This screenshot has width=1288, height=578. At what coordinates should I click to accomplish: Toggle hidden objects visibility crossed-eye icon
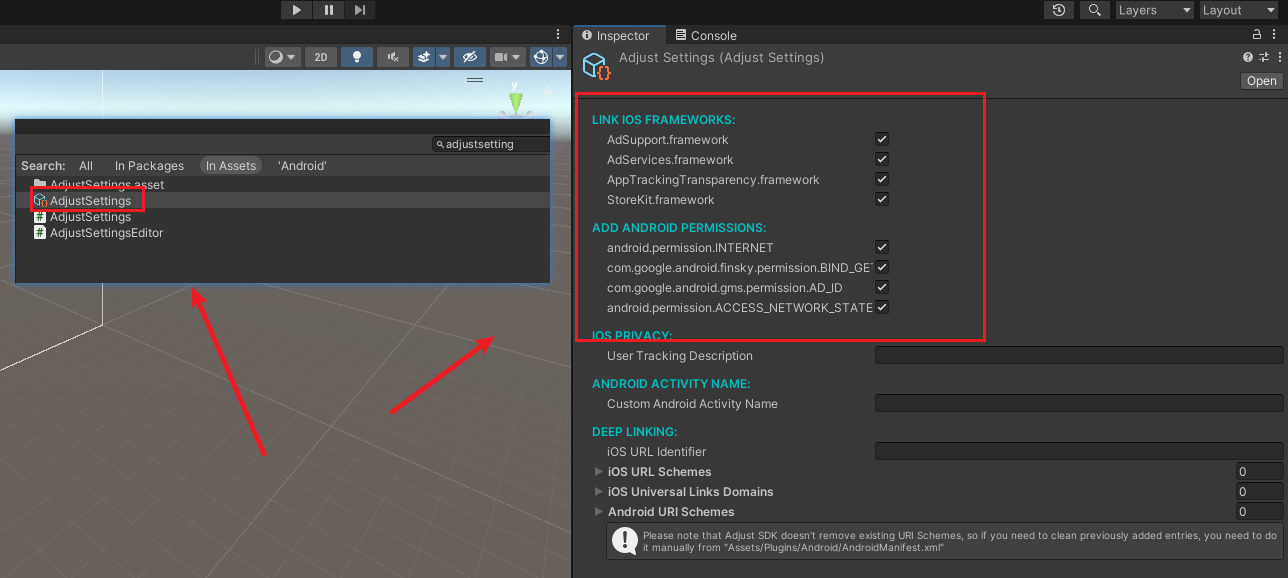(470, 57)
